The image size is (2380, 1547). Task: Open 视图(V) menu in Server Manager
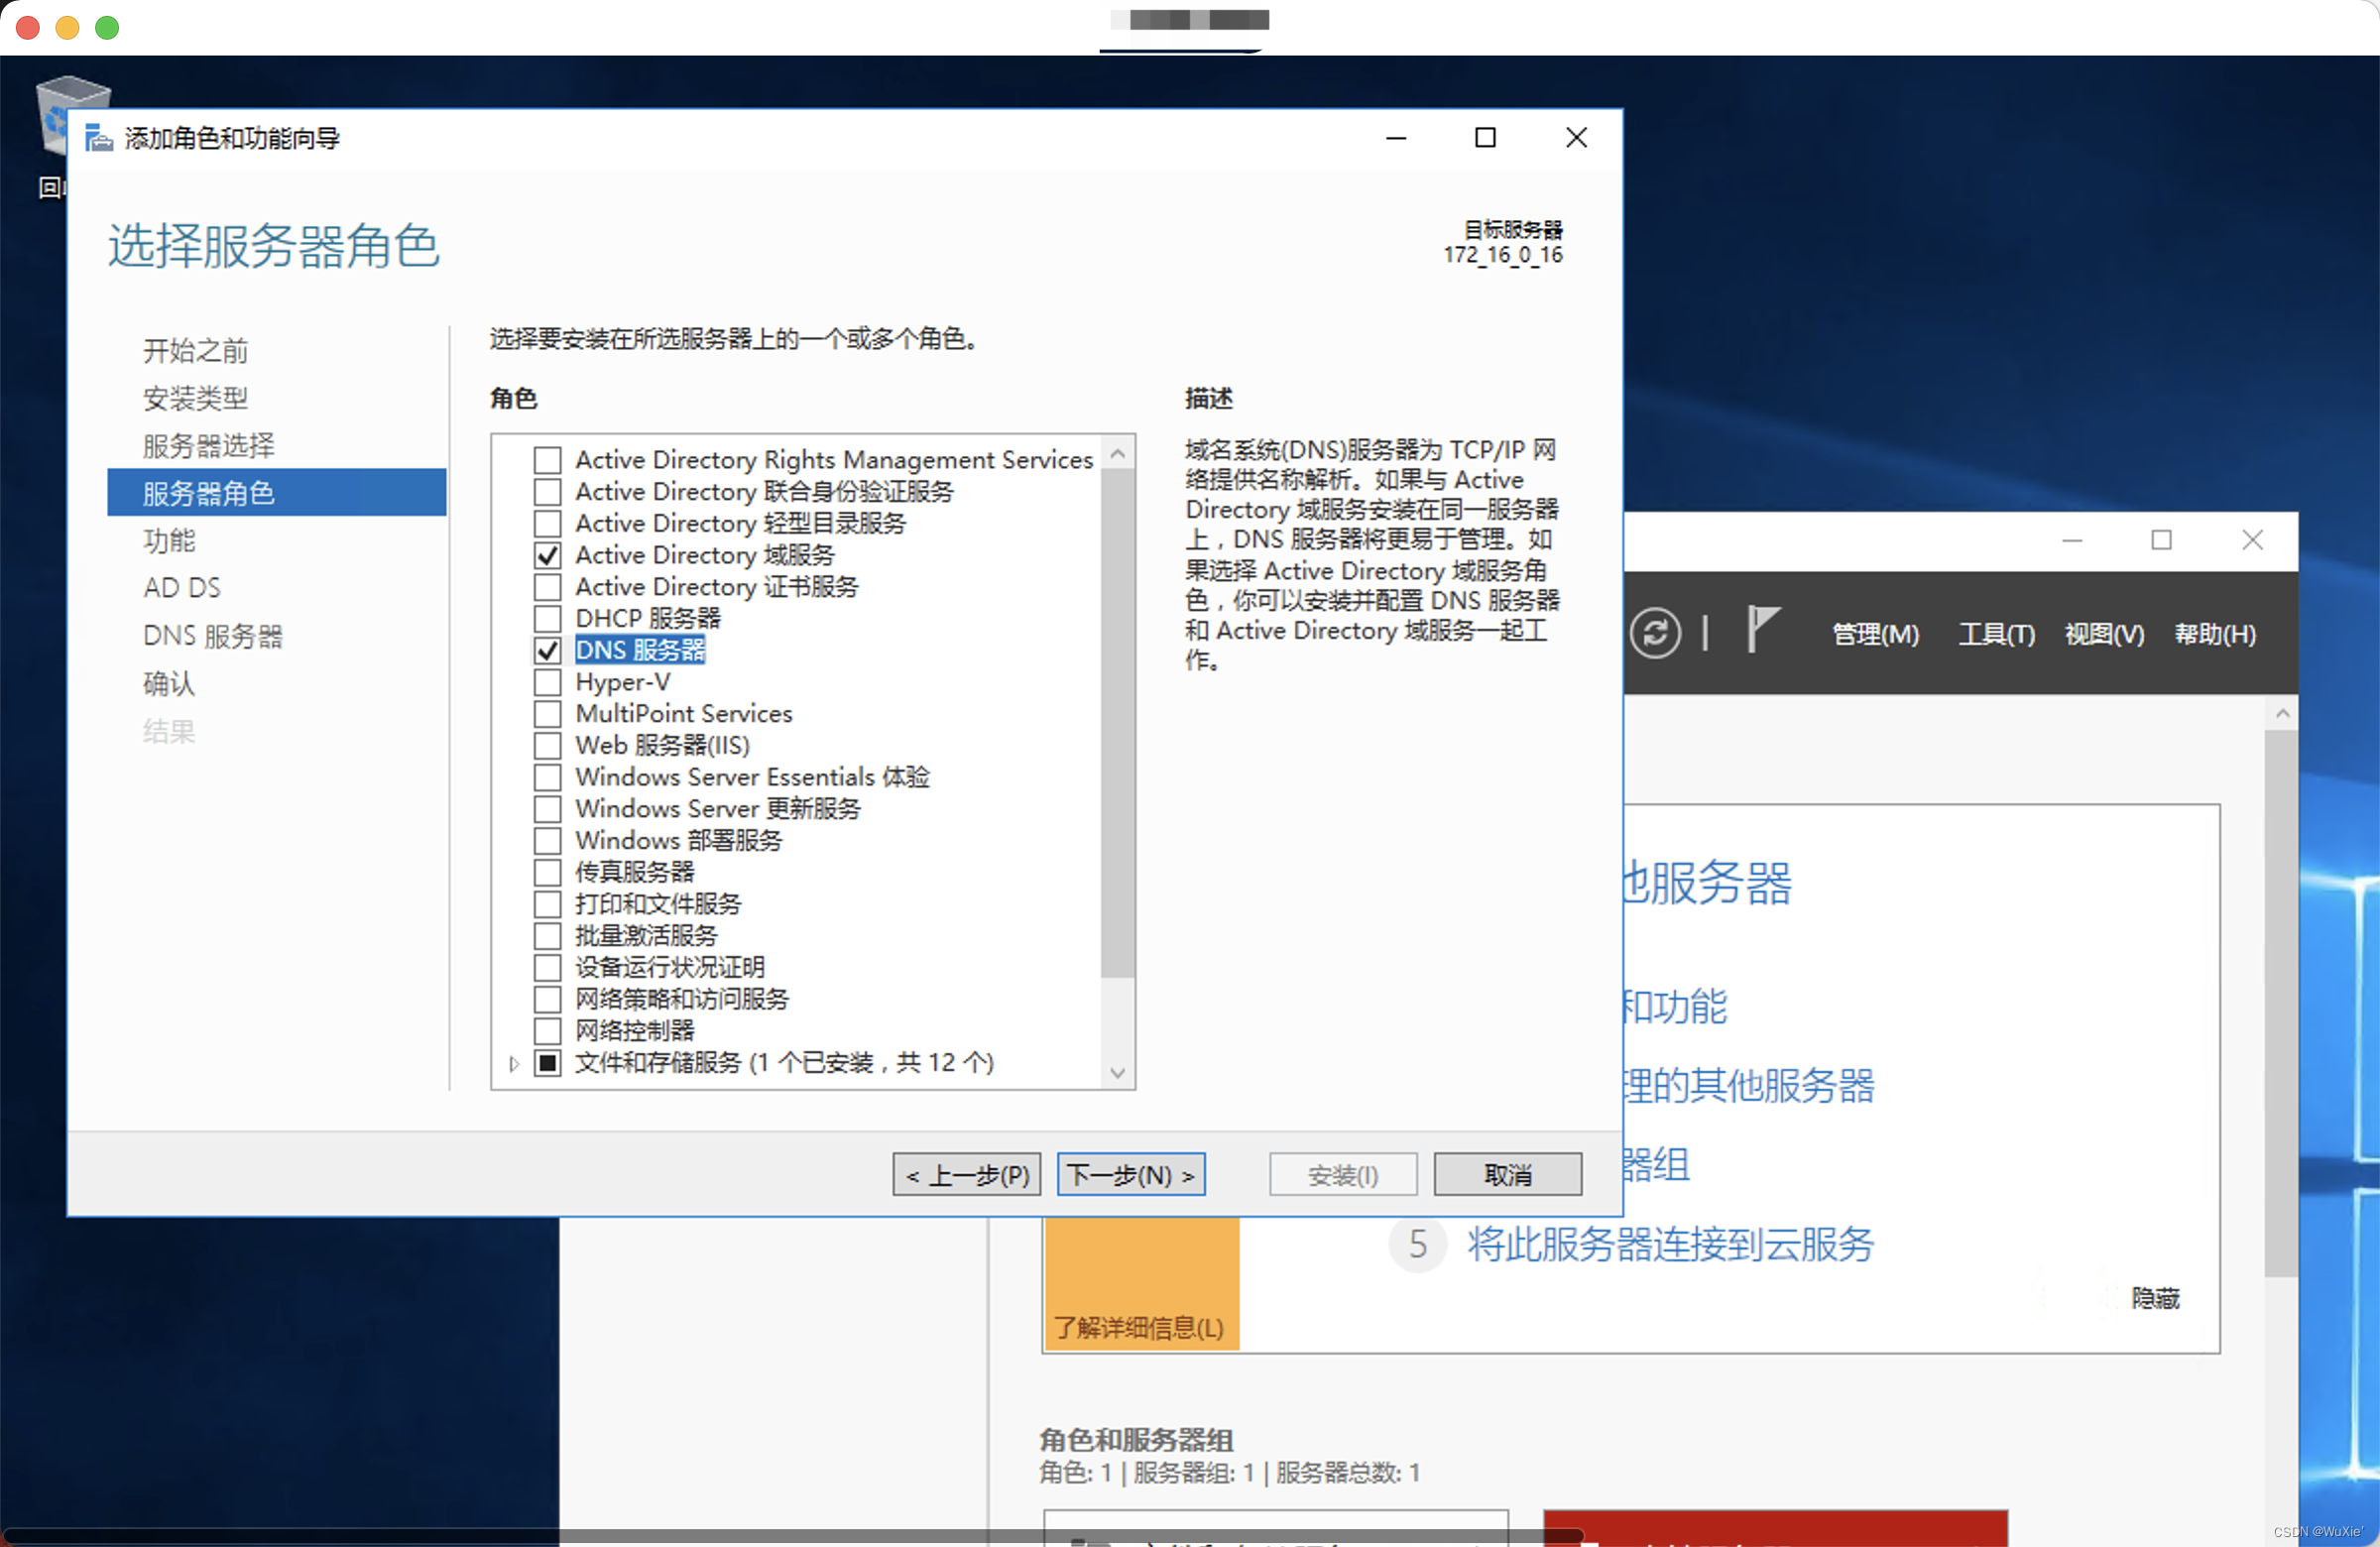click(2104, 634)
